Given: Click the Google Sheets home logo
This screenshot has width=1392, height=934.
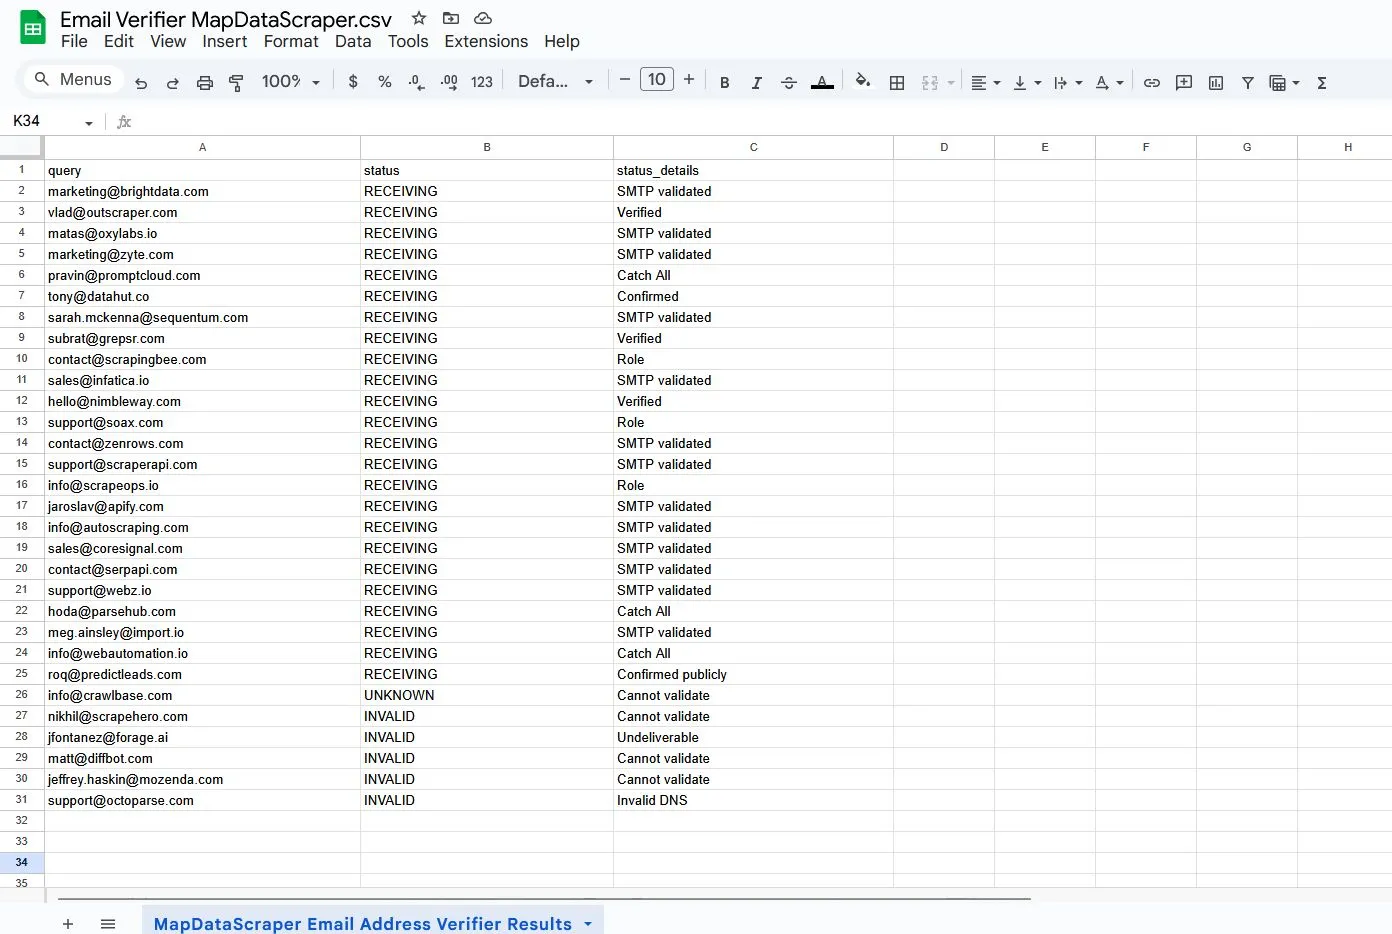Looking at the screenshot, I should (33, 28).
